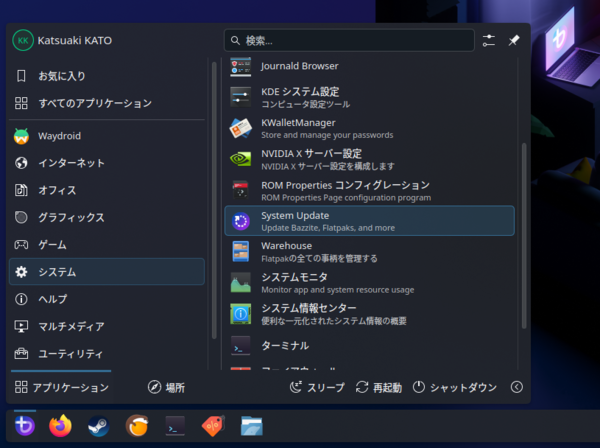This screenshot has height=448, width=600.
Task: Focus the 検索 search field
Action: (349, 40)
